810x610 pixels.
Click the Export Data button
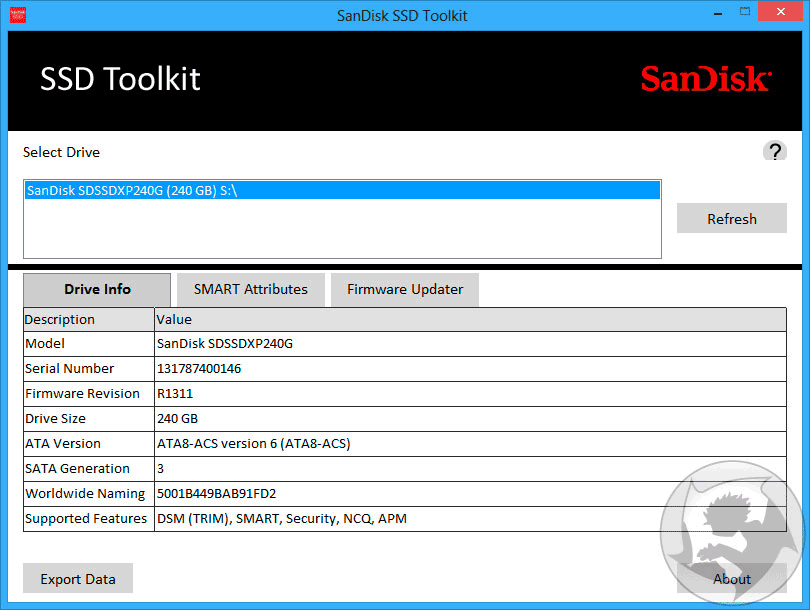[78, 579]
